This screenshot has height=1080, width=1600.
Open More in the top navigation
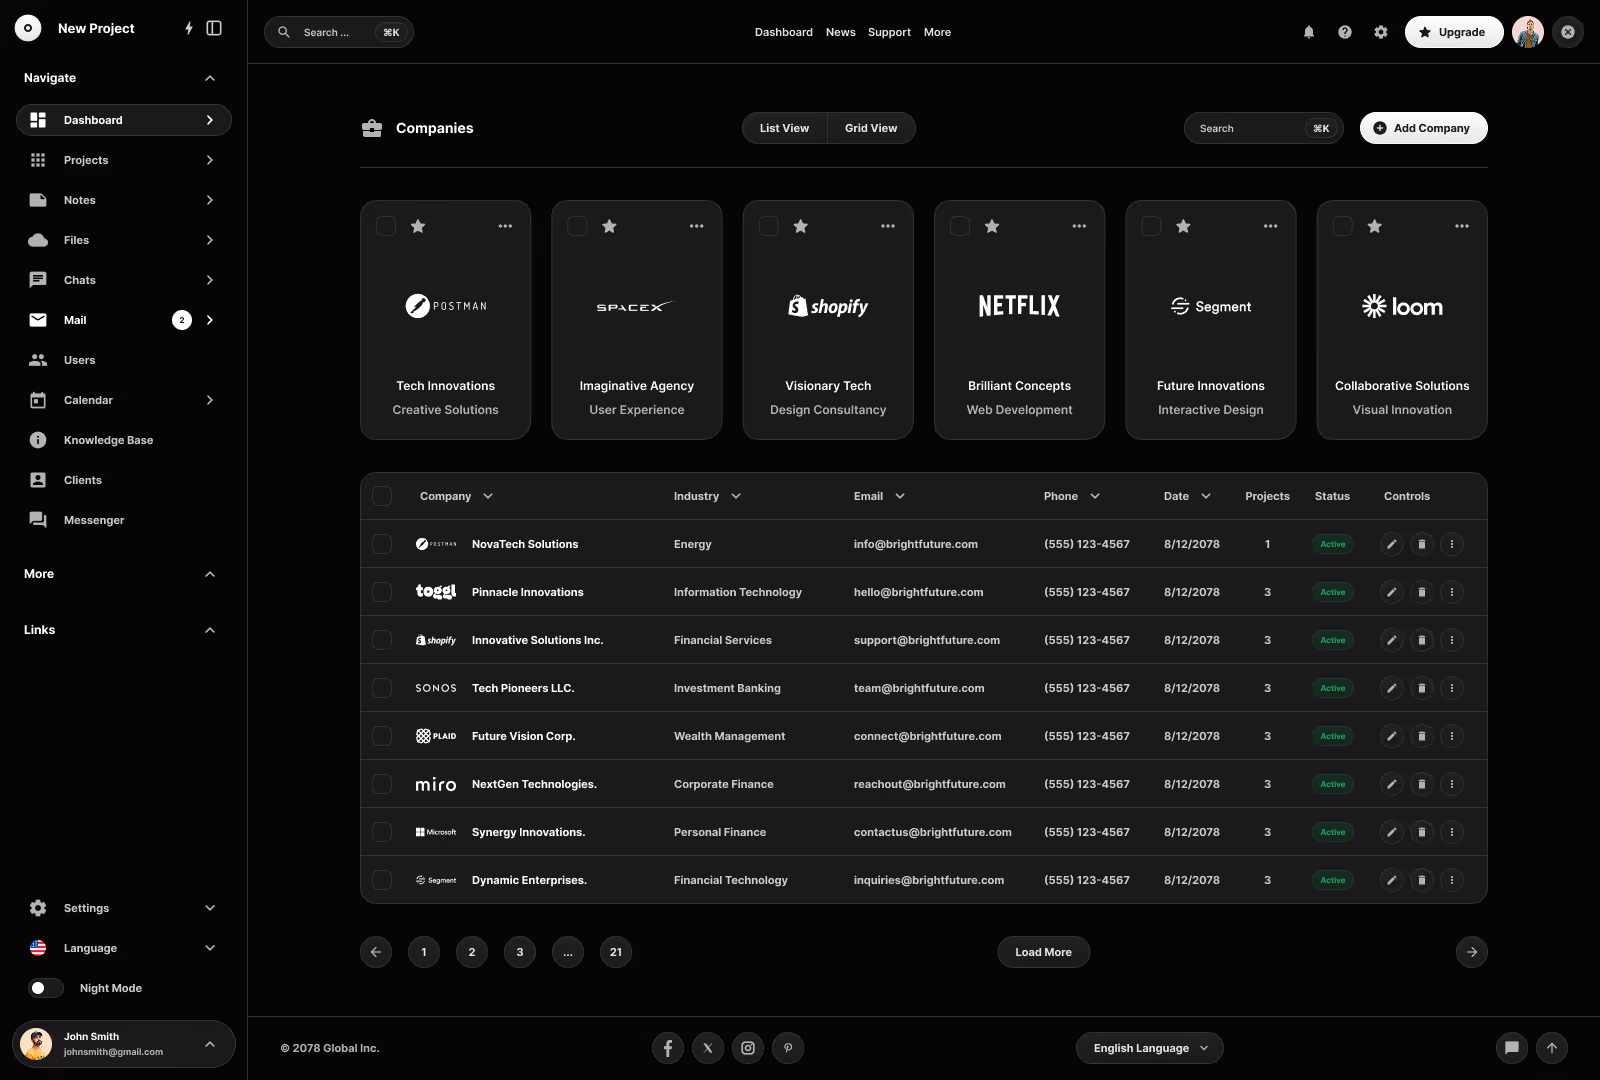click(937, 32)
